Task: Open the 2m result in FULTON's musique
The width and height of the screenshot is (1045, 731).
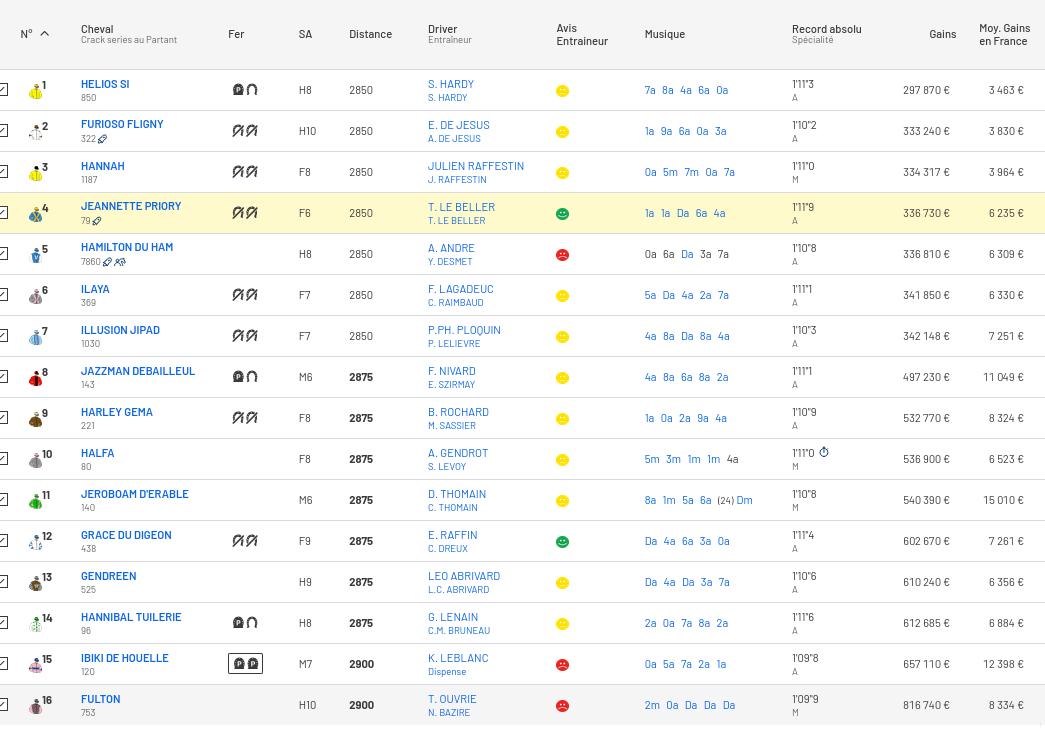Action: tap(652, 705)
